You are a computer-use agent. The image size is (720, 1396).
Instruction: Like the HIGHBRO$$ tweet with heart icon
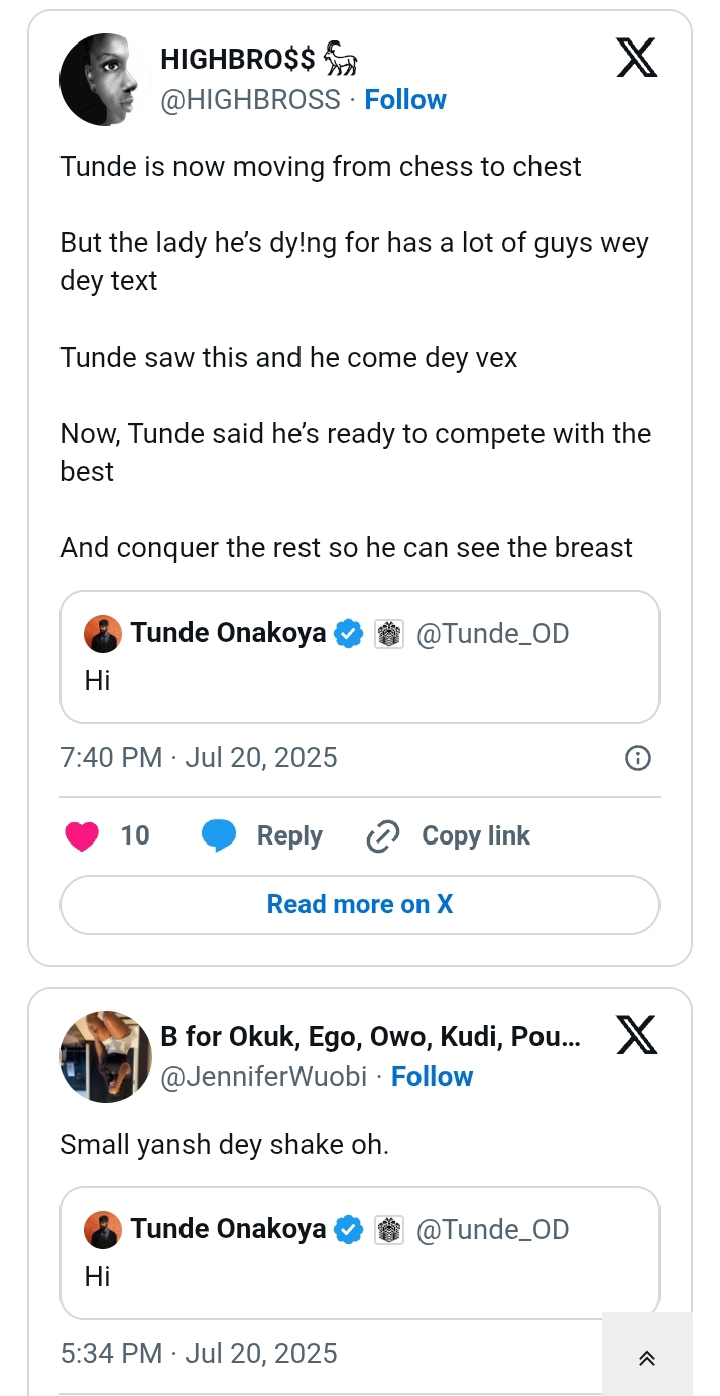(x=82, y=836)
